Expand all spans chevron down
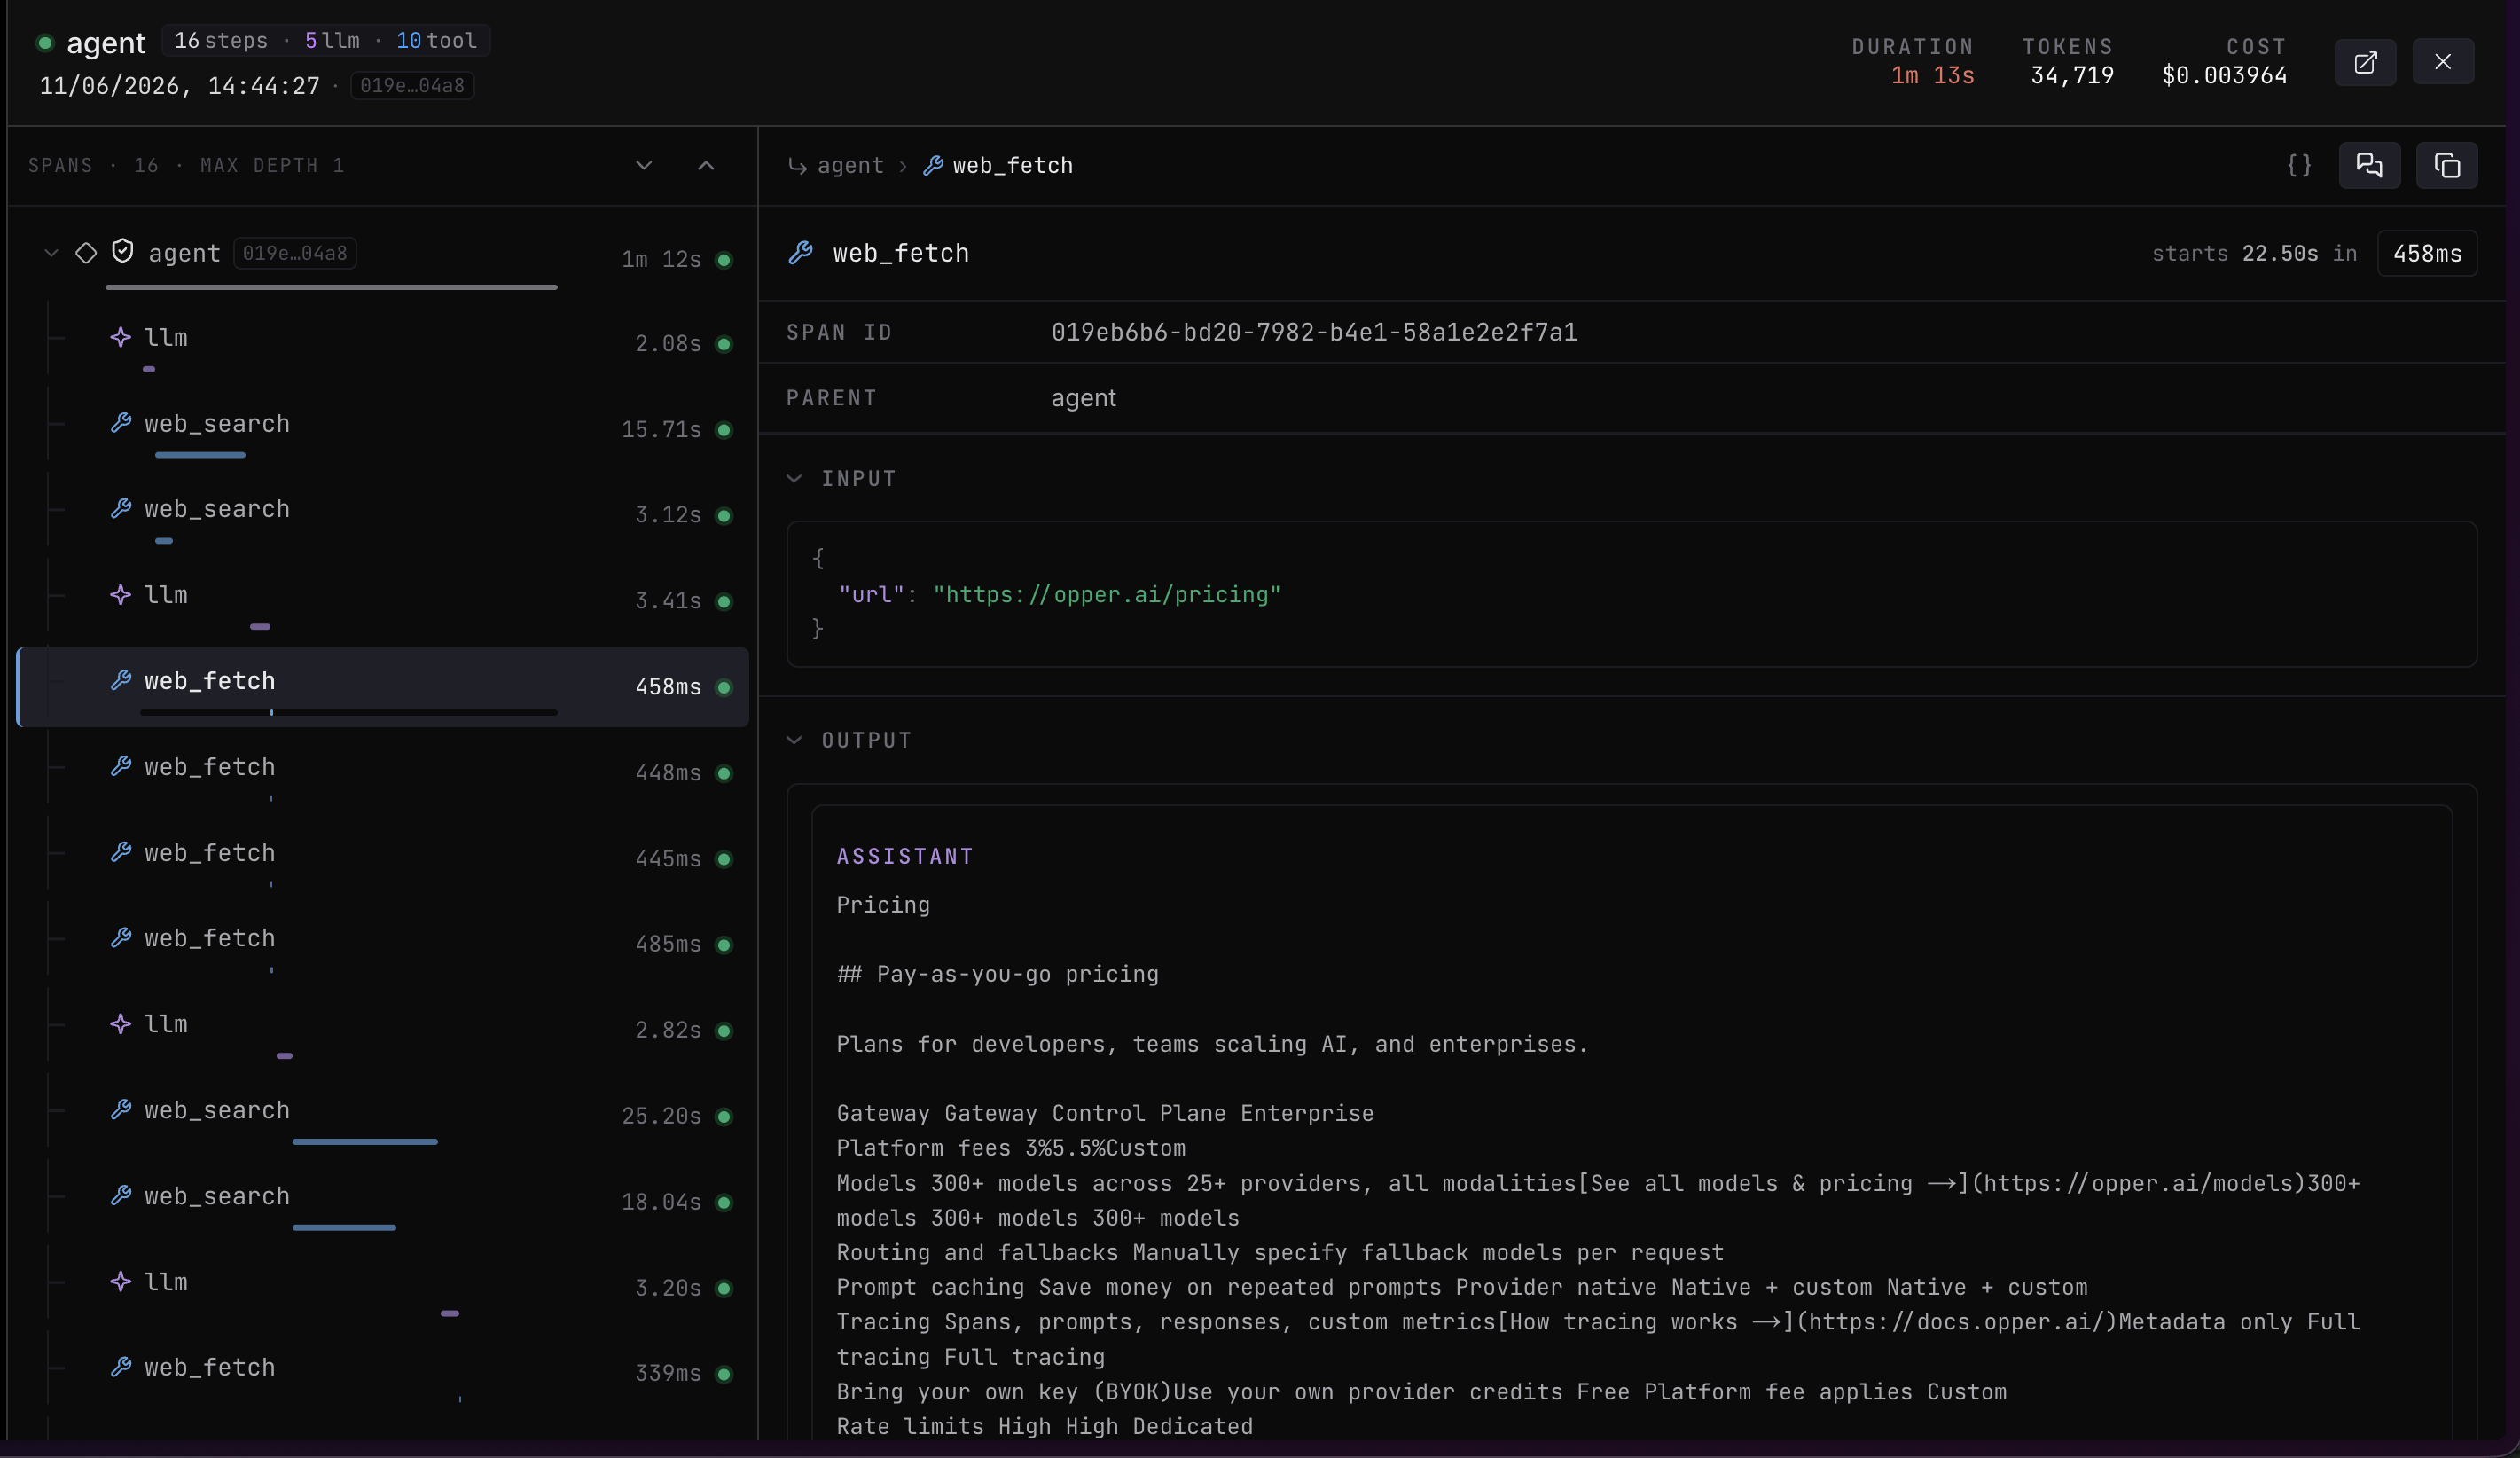2520x1458 pixels. tap(644, 165)
